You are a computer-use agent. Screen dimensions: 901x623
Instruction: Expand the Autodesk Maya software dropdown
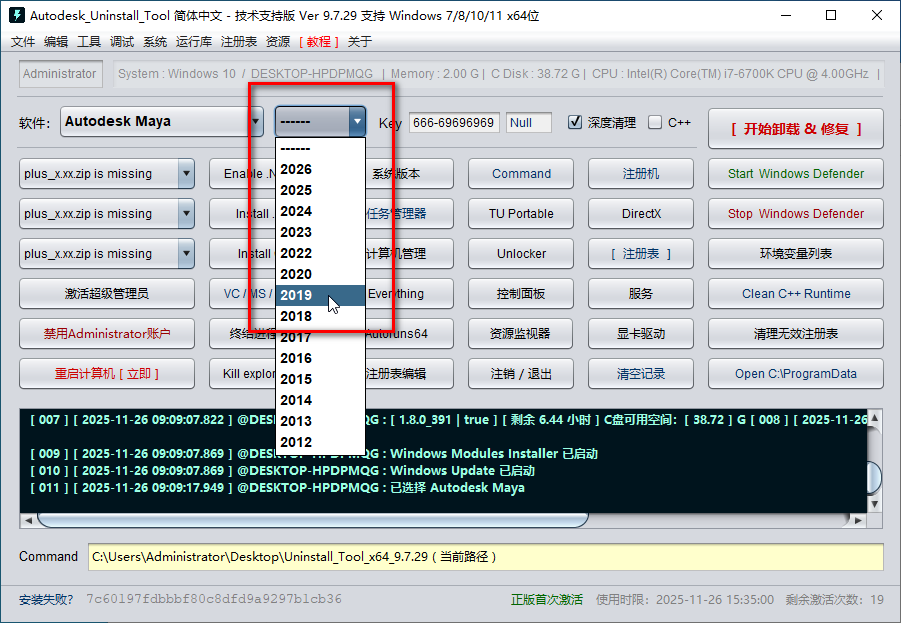pos(256,121)
